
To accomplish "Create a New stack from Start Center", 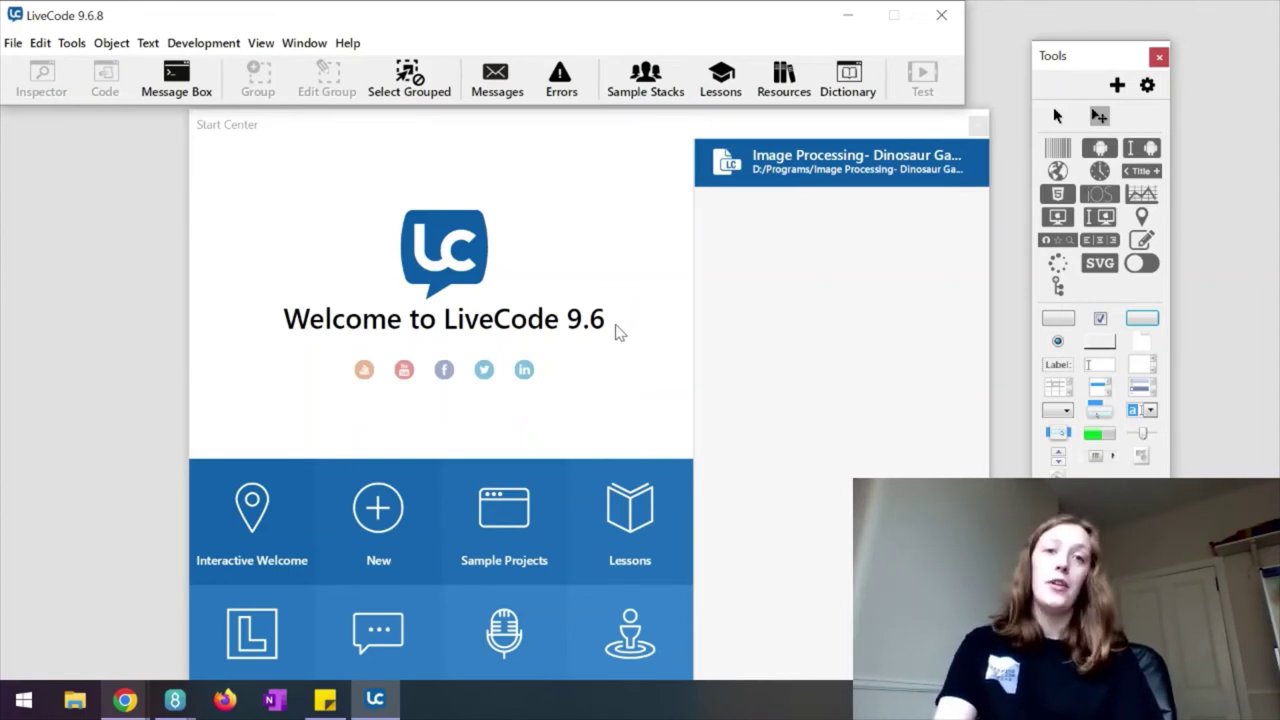I will [378, 523].
